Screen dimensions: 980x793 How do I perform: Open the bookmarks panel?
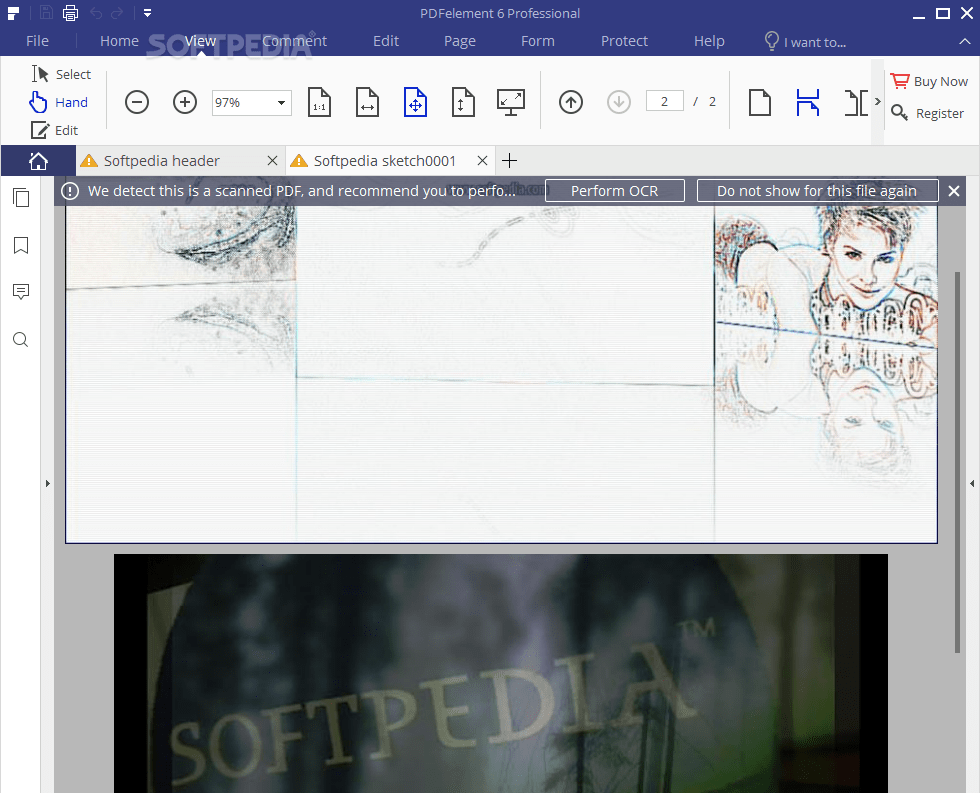point(21,245)
